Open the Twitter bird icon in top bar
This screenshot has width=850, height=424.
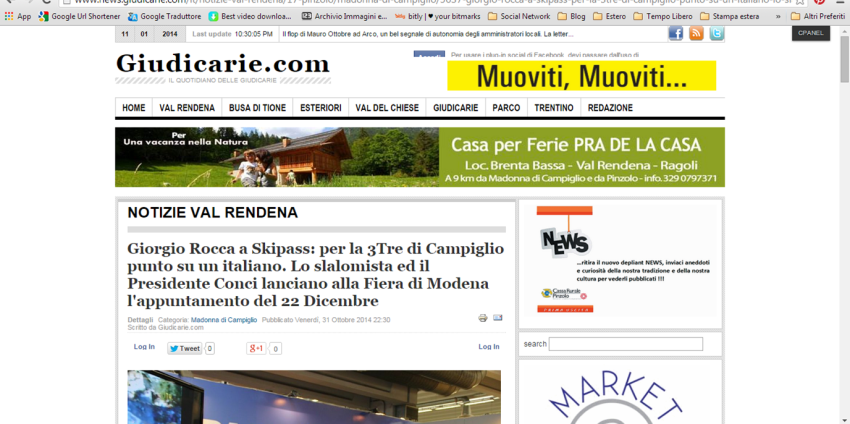click(x=717, y=34)
